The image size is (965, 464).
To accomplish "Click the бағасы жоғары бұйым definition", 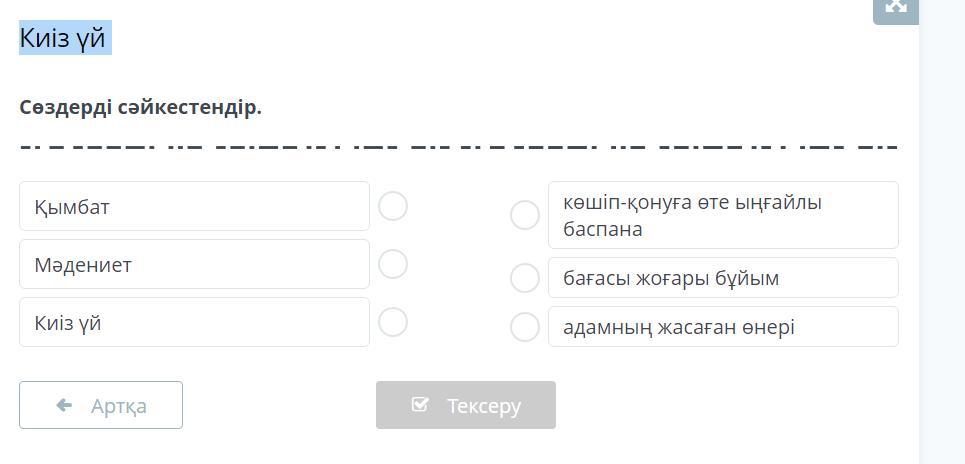I will click(x=722, y=278).
